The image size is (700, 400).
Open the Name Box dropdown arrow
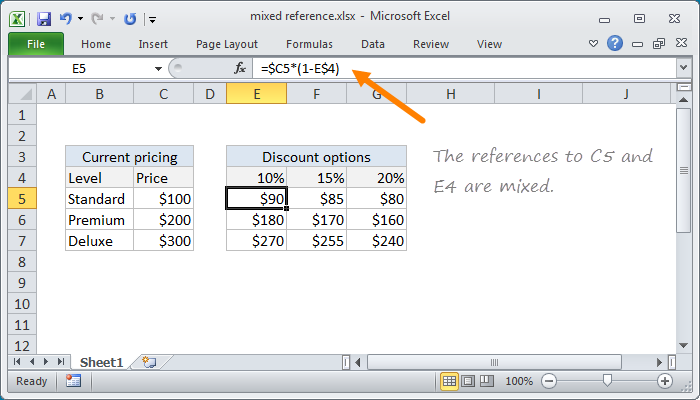tap(158, 67)
